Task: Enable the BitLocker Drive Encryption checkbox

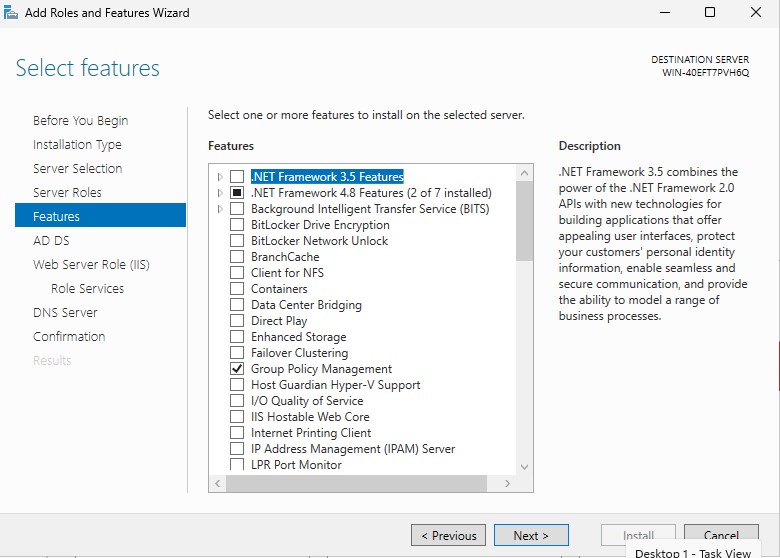Action: 237,225
